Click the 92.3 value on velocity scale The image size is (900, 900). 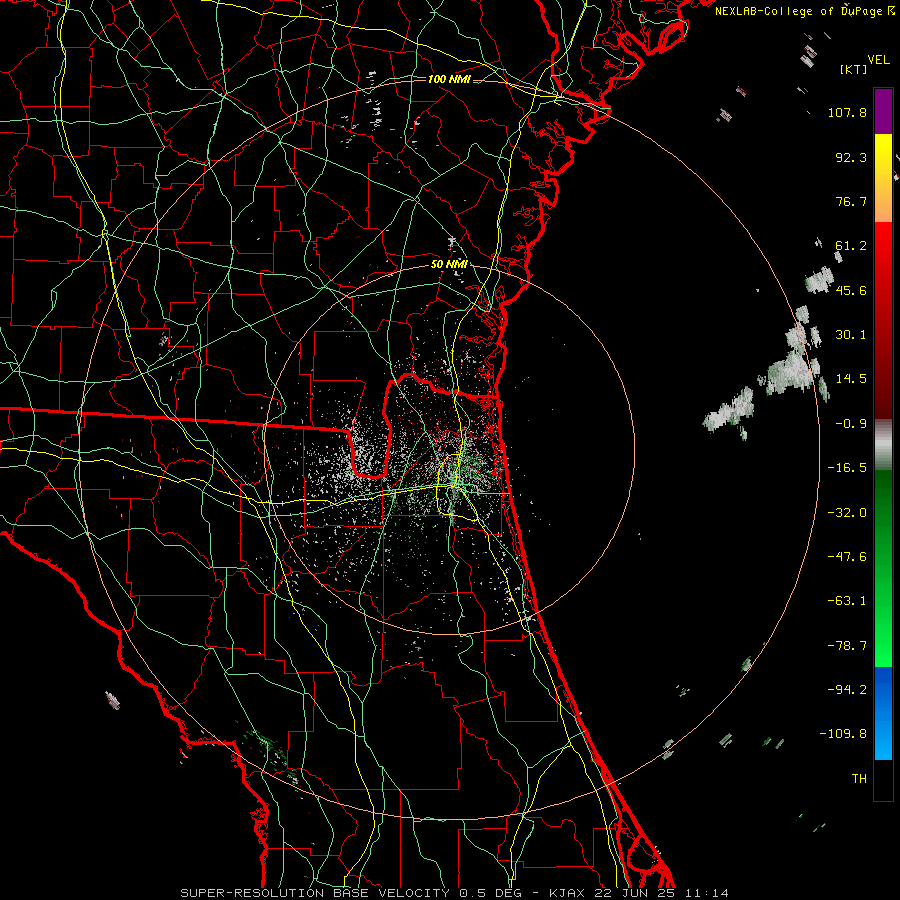[851, 157]
